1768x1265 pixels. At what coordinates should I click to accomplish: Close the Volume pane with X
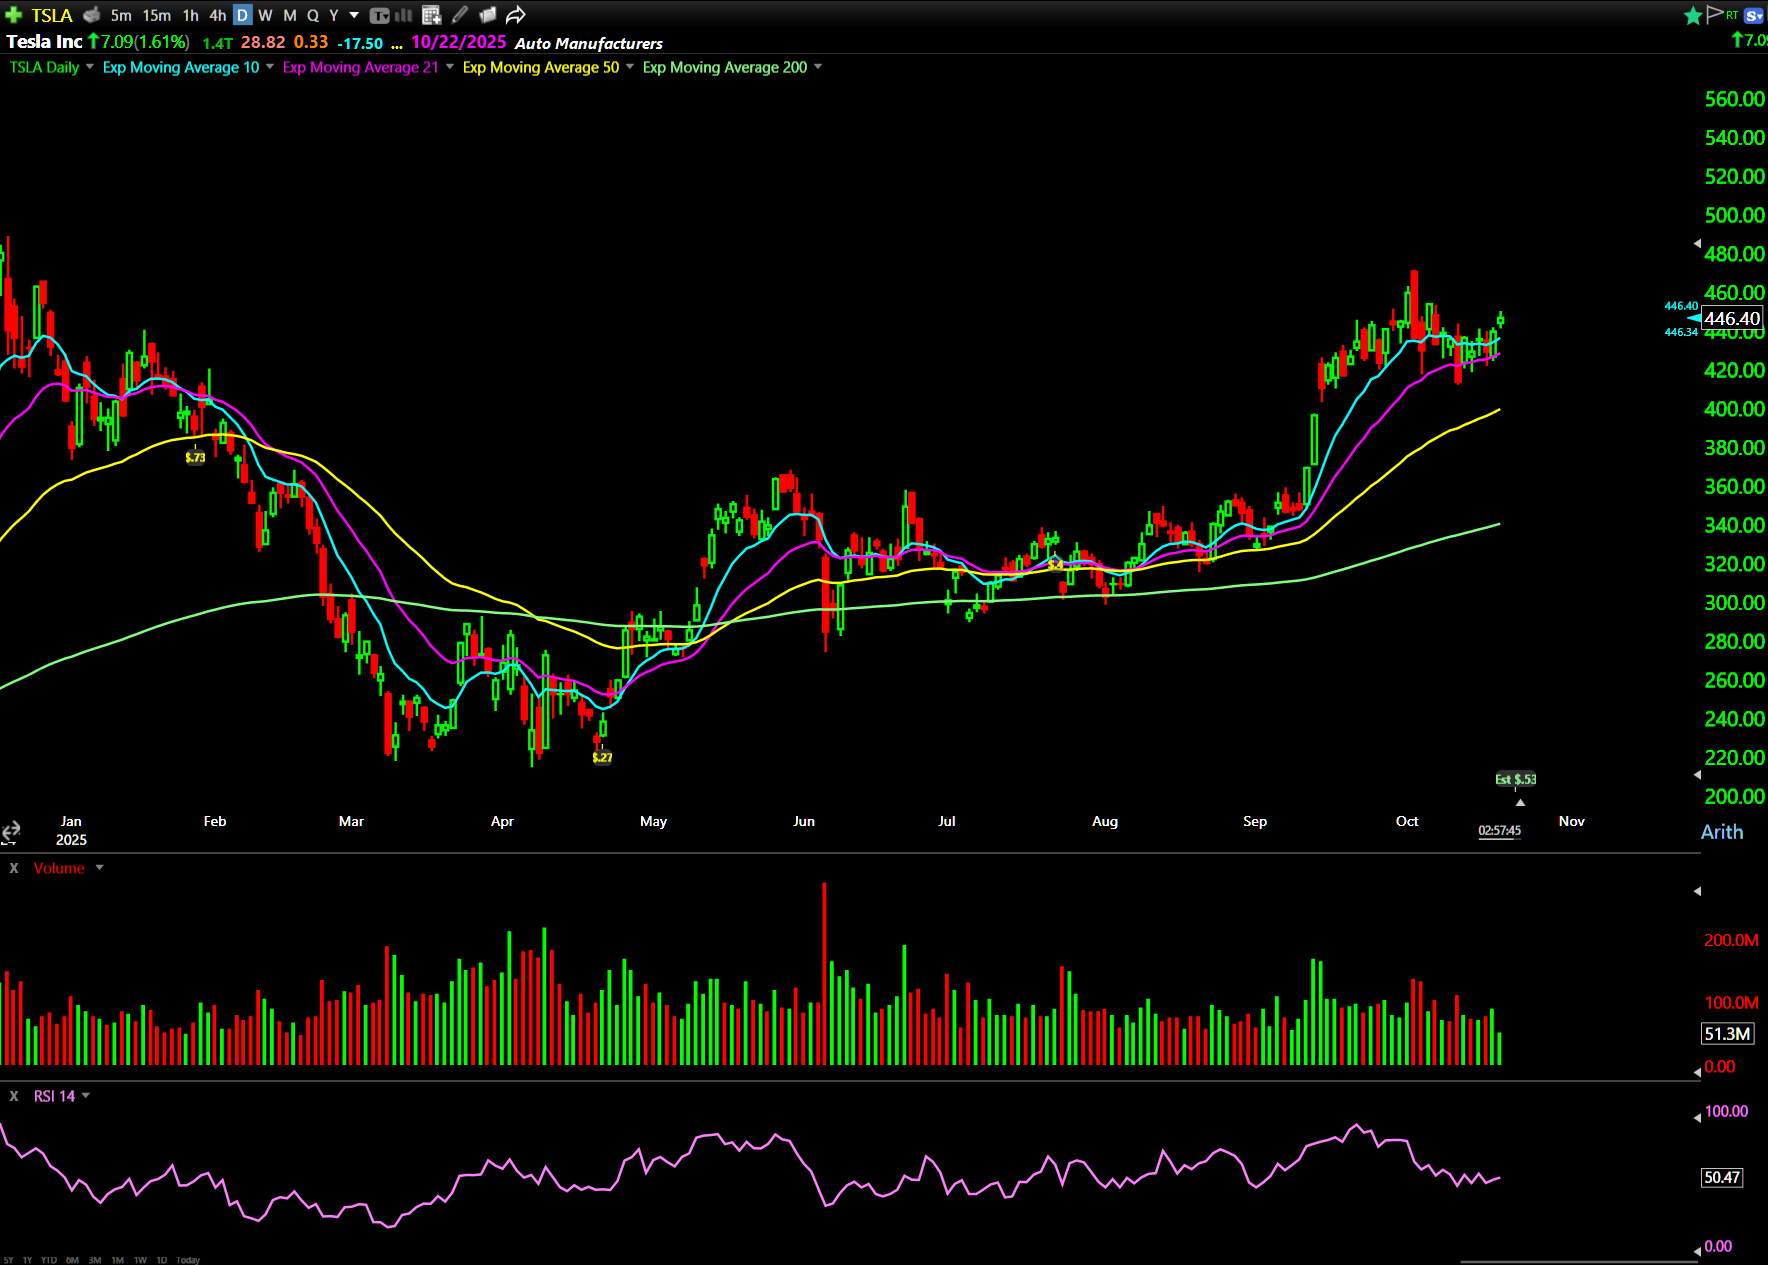[14, 868]
